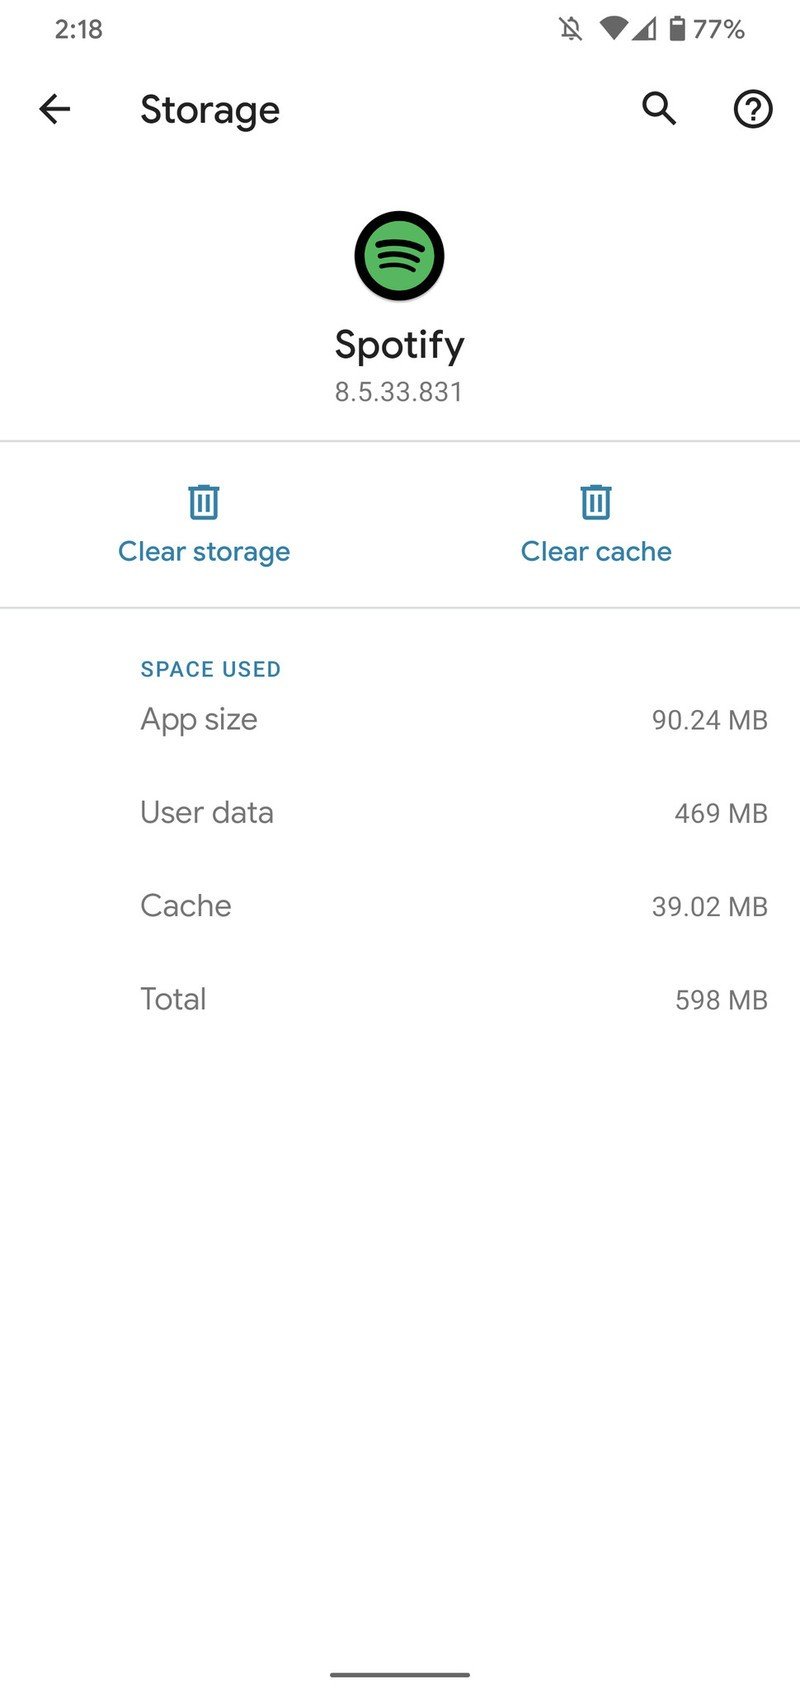Image resolution: width=800 pixels, height=1689 pixels.
Task: Click the trash icon above Clear storage
Action: (203, 503)
